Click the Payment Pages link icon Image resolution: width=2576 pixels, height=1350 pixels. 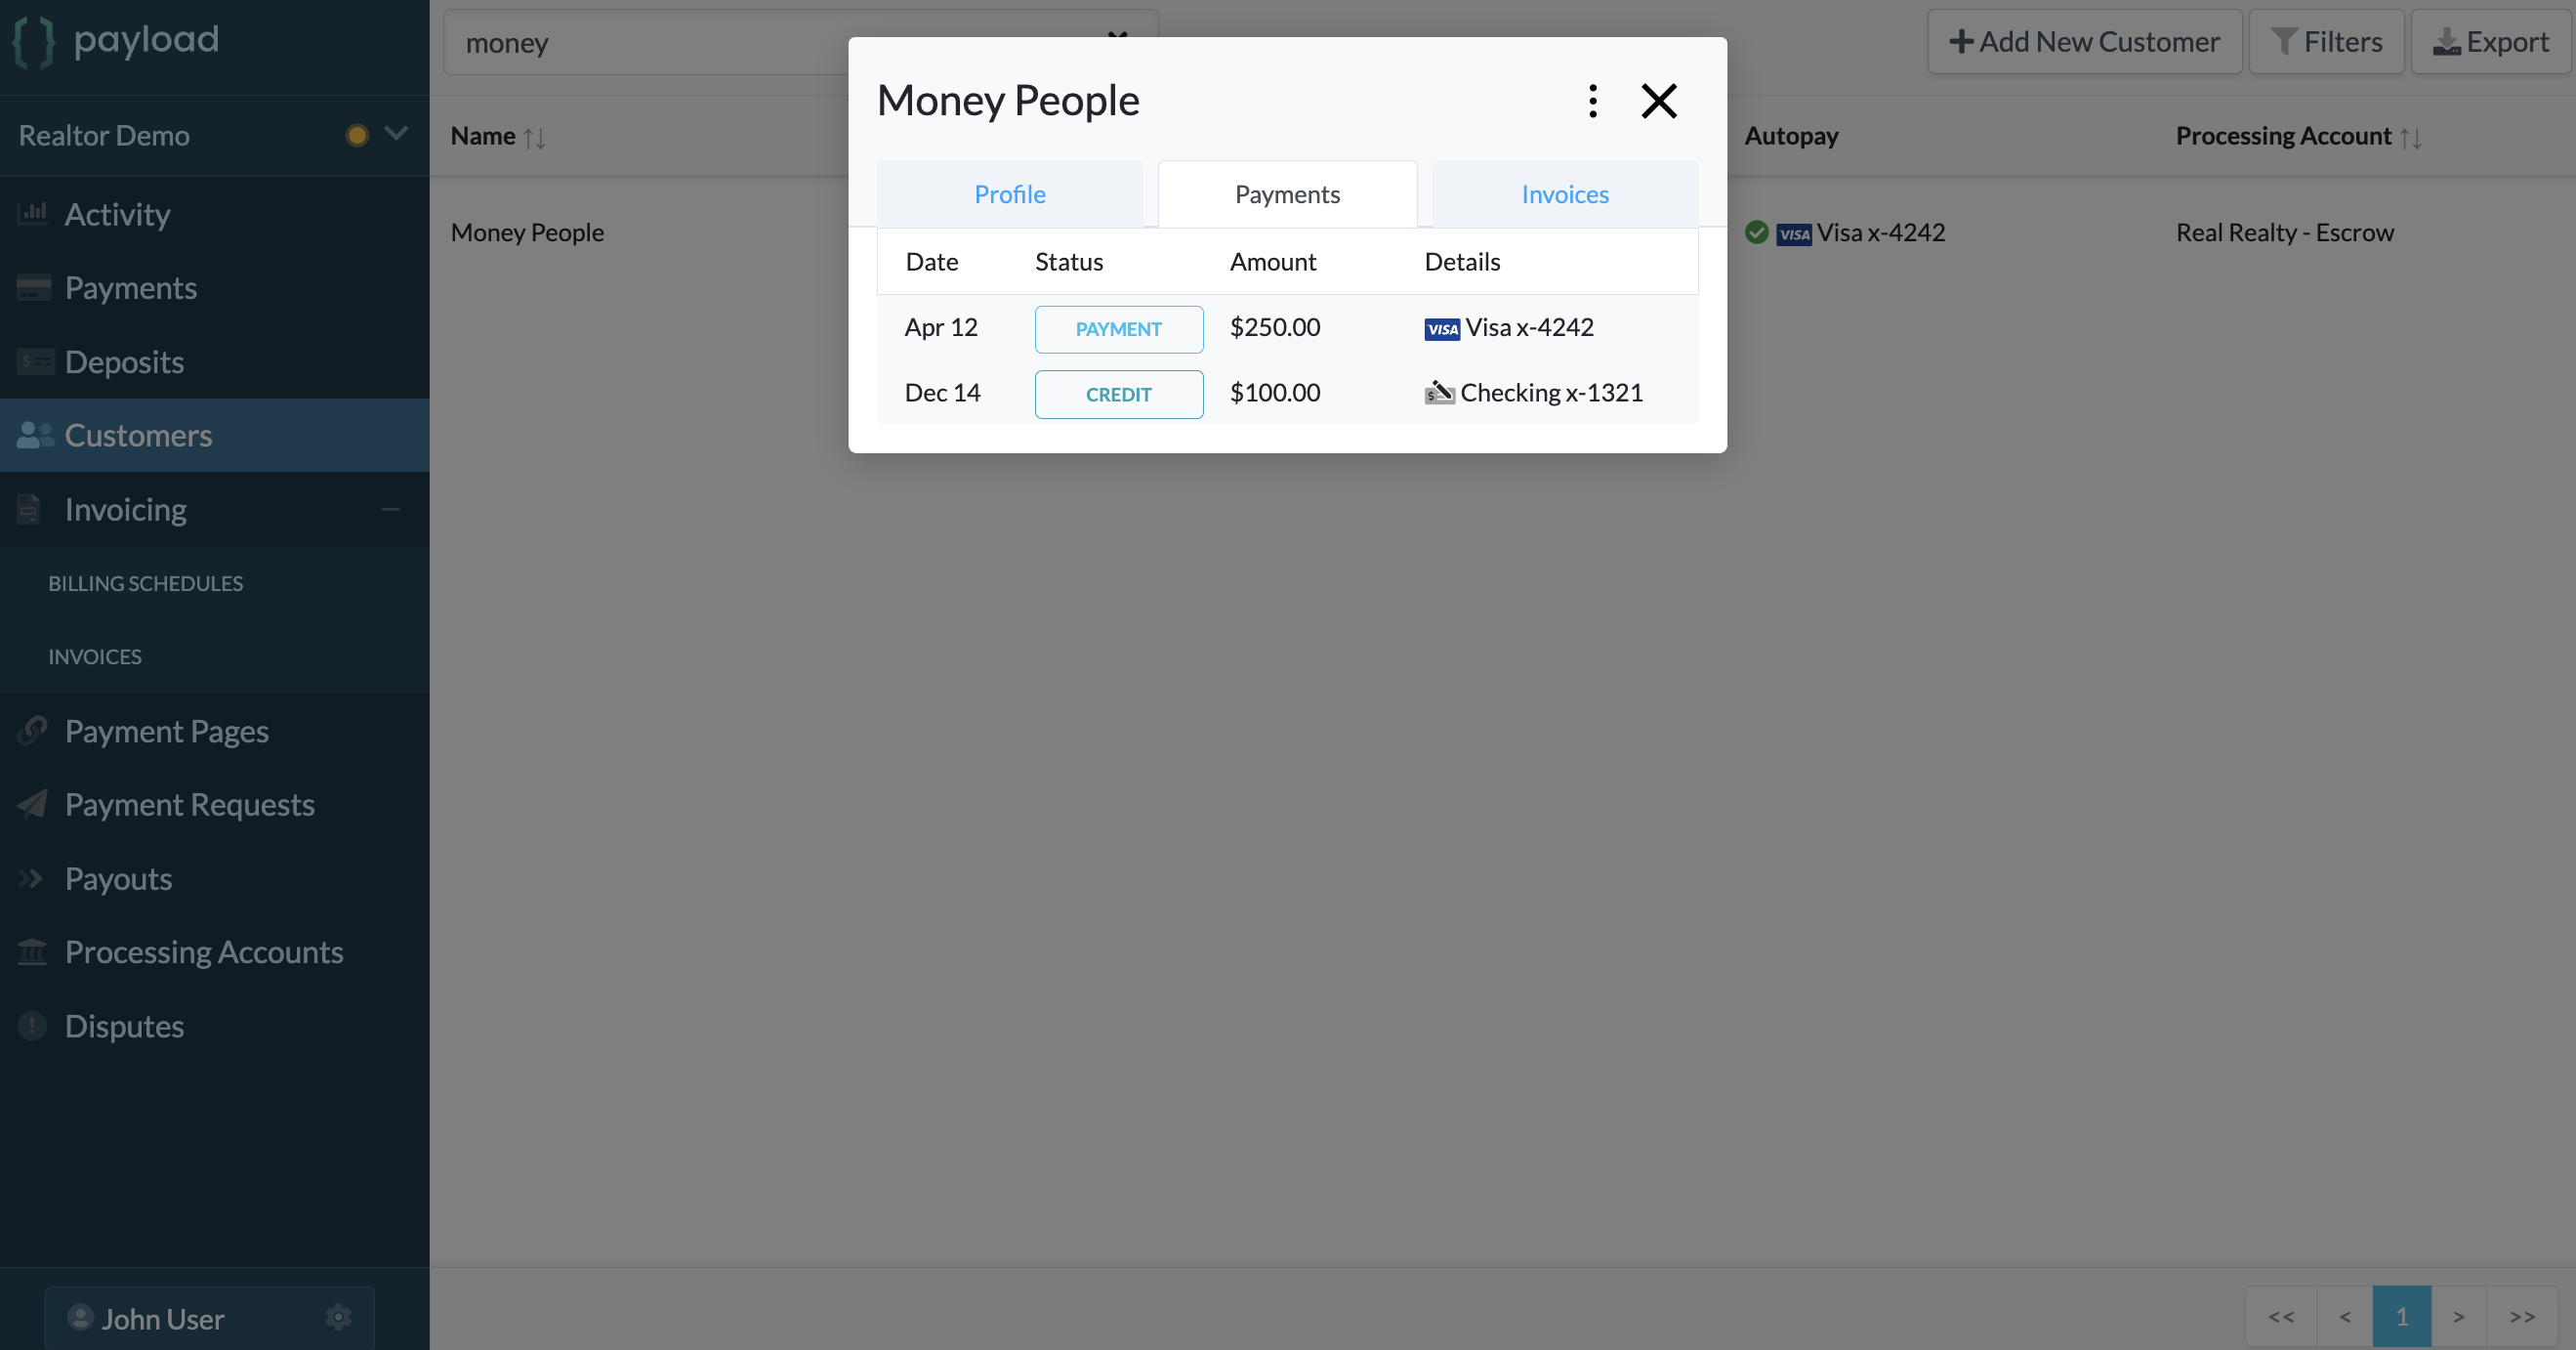33,730
